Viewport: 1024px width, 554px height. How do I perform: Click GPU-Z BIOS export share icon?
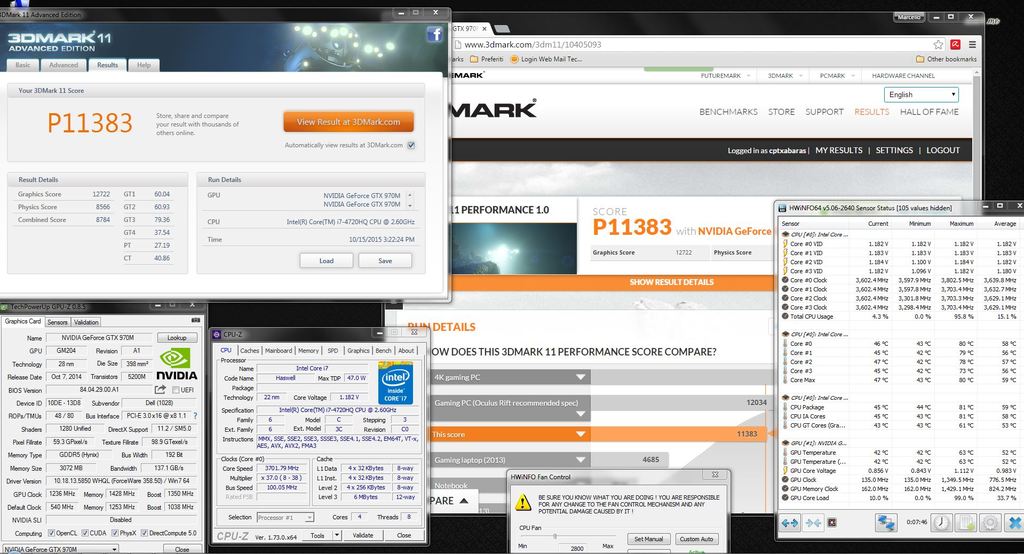pyautogui.click(x=160, y=390)
